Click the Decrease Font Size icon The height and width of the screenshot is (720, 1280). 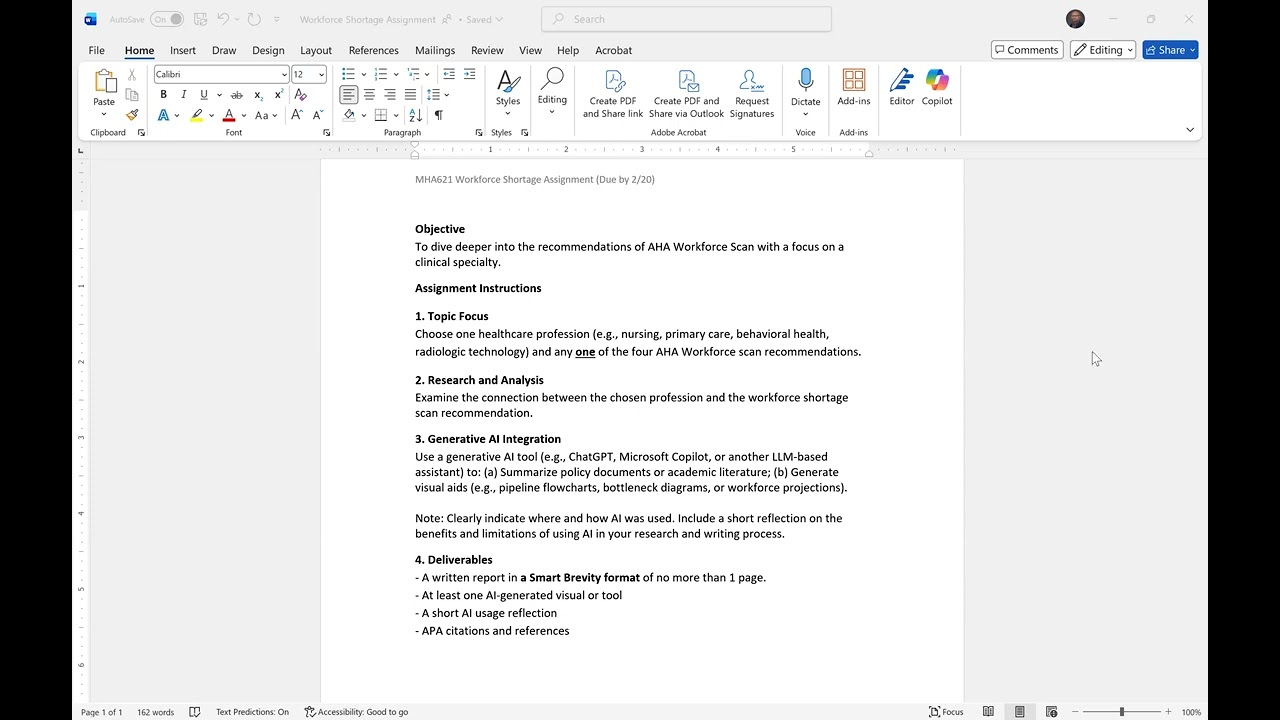(318, 115)
